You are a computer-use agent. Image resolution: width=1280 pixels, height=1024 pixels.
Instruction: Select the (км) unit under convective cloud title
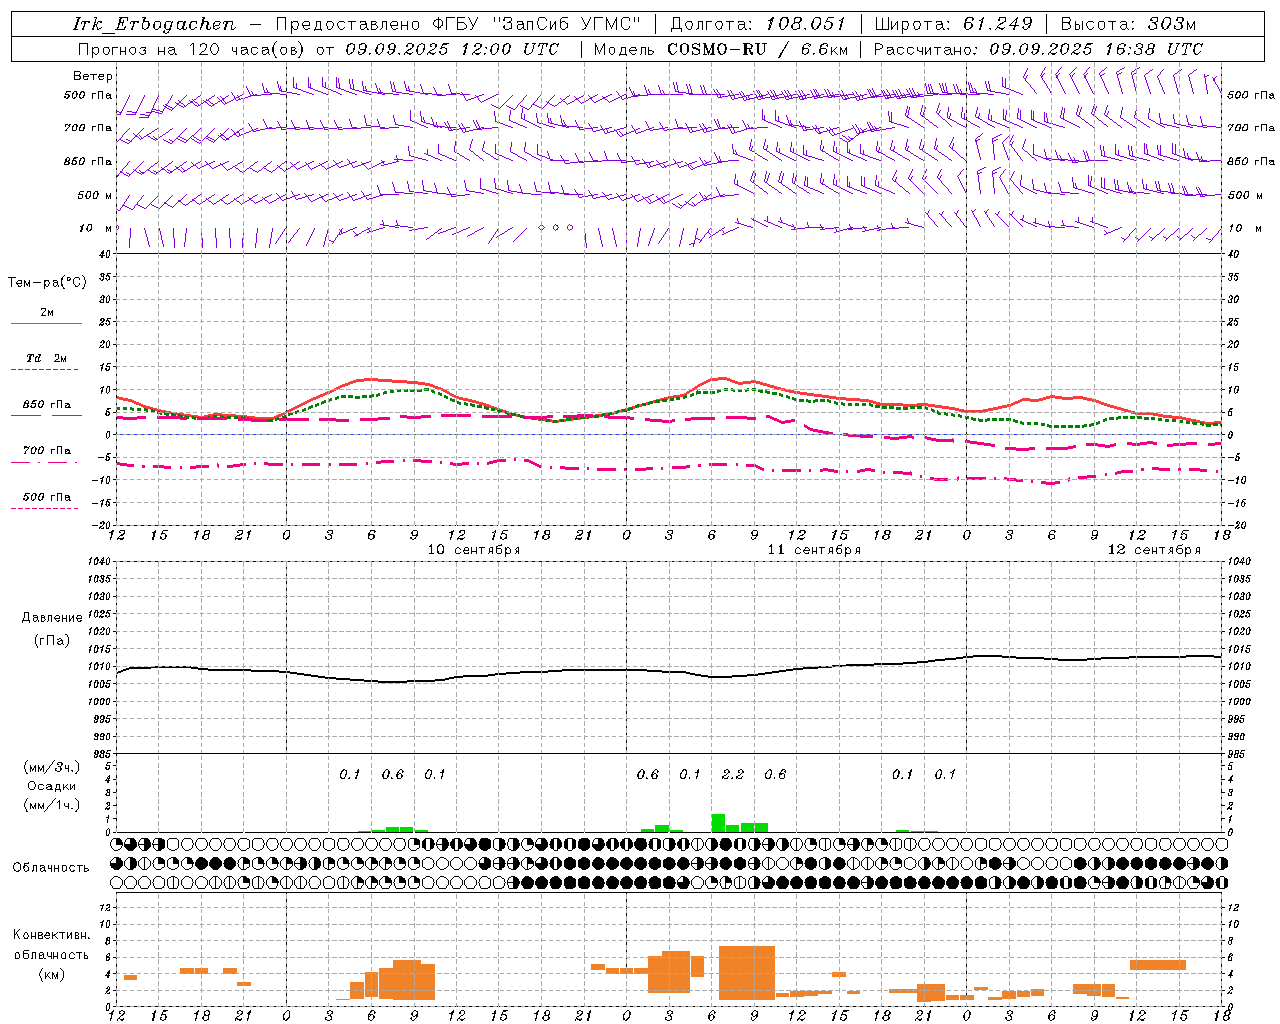point(52,974)
